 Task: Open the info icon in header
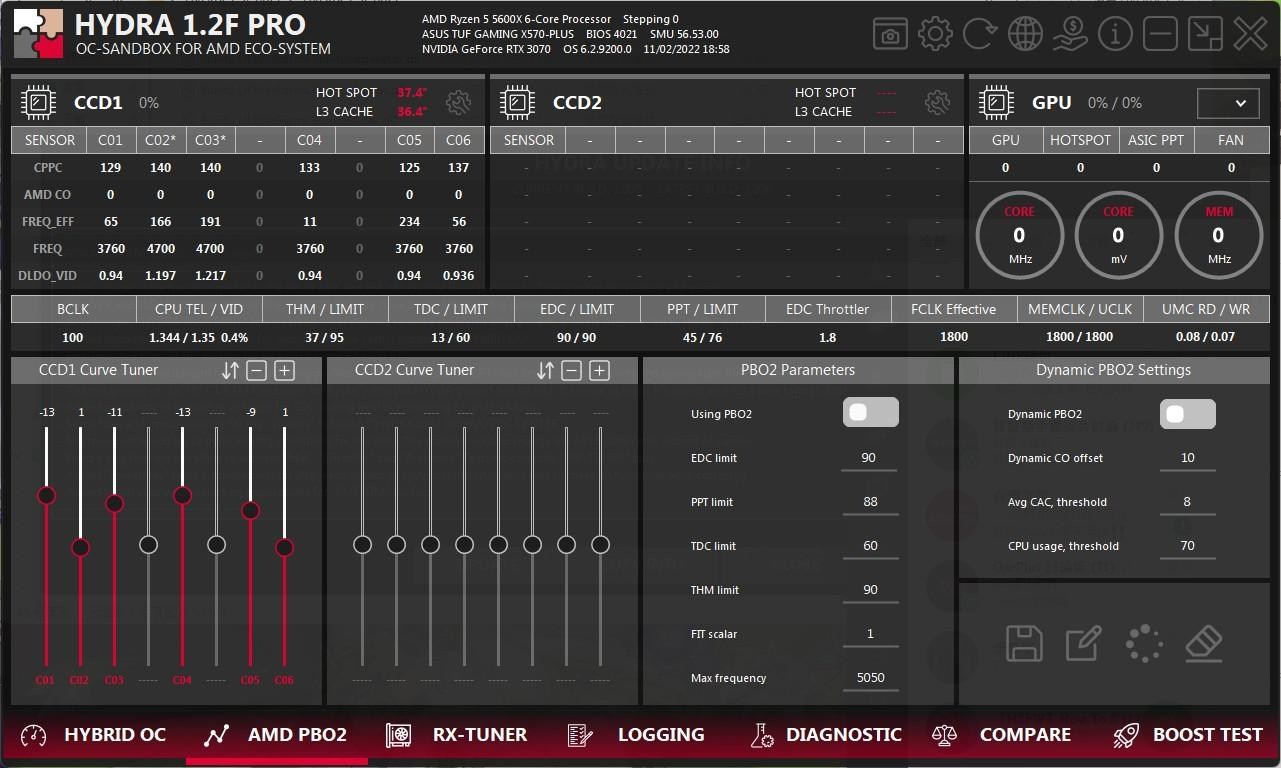(1115, 34)
